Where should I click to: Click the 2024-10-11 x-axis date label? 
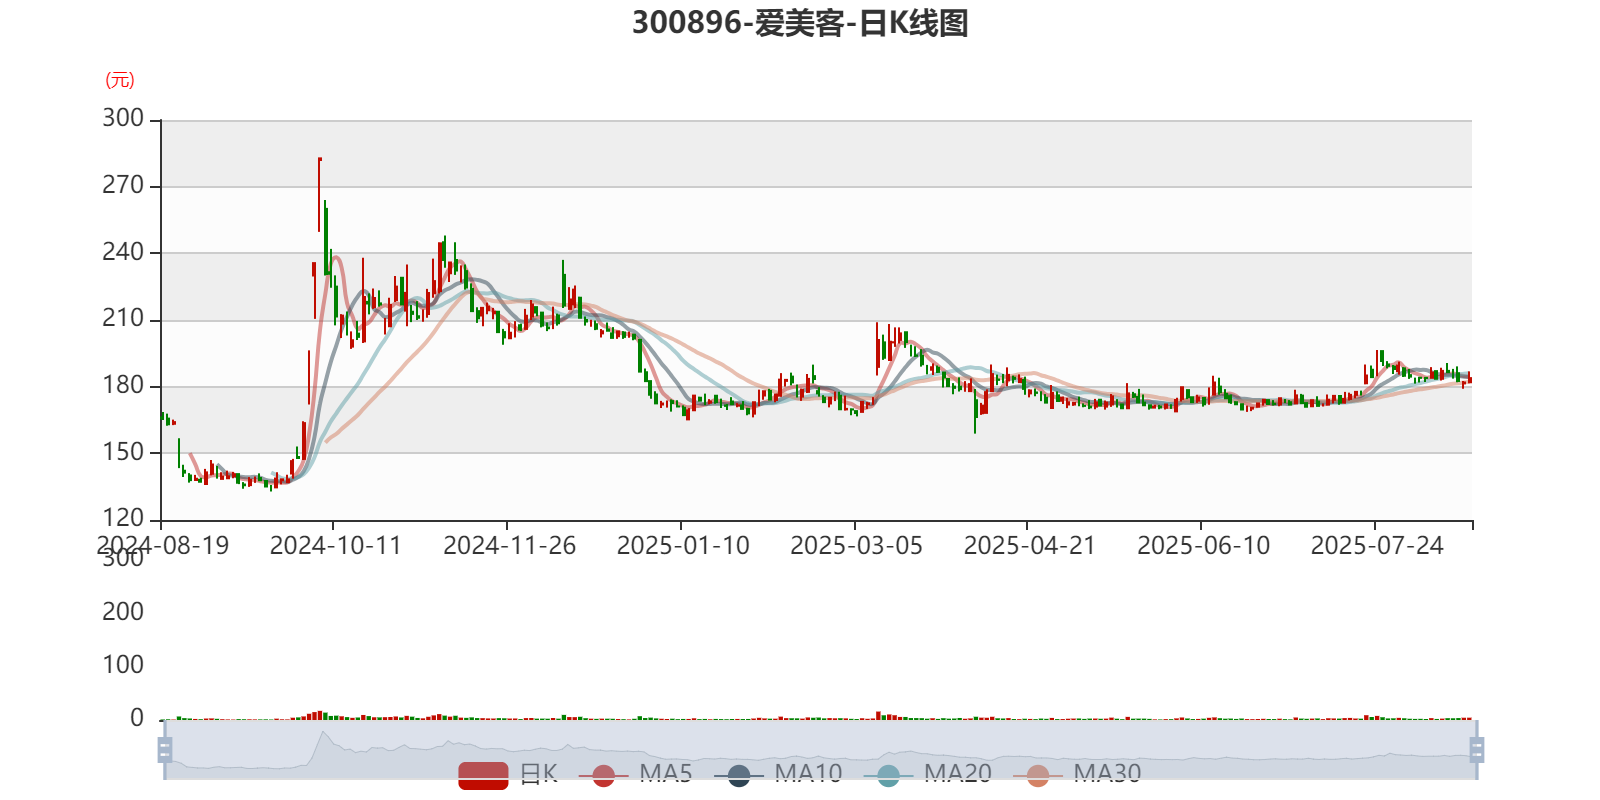tap(335, 546)
